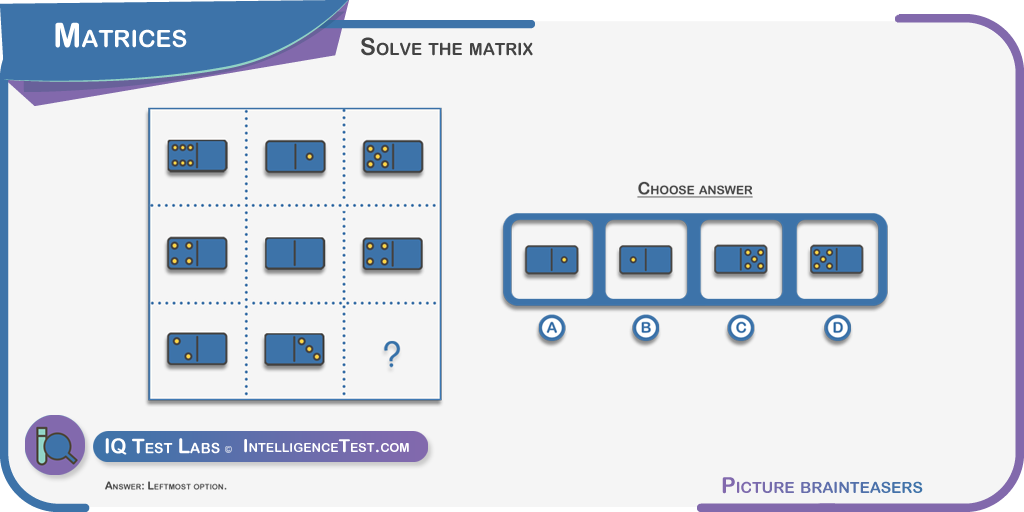Viewport: 1024px width, 512px height.
Task: Click the blank domino in matrix center
Action: (x=295, y=254)
